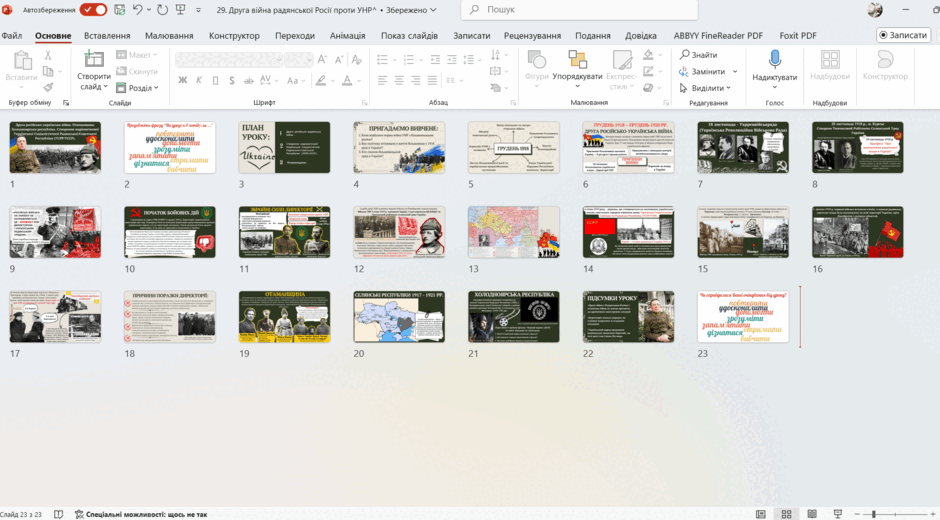940x520 pixels.
Task: Click the Add-ins (Надбудови) icon
Action: [830, 59]
